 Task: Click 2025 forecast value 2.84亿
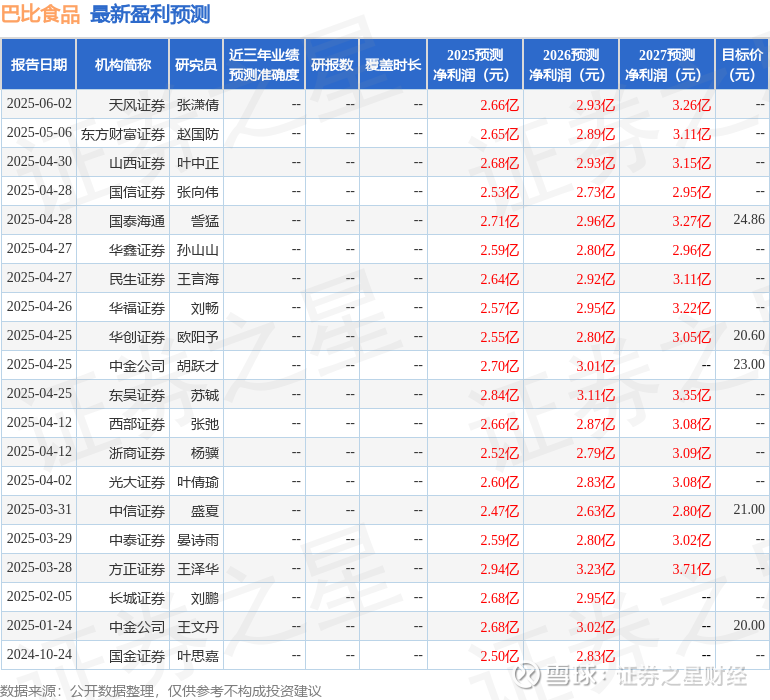coord(499,395)
